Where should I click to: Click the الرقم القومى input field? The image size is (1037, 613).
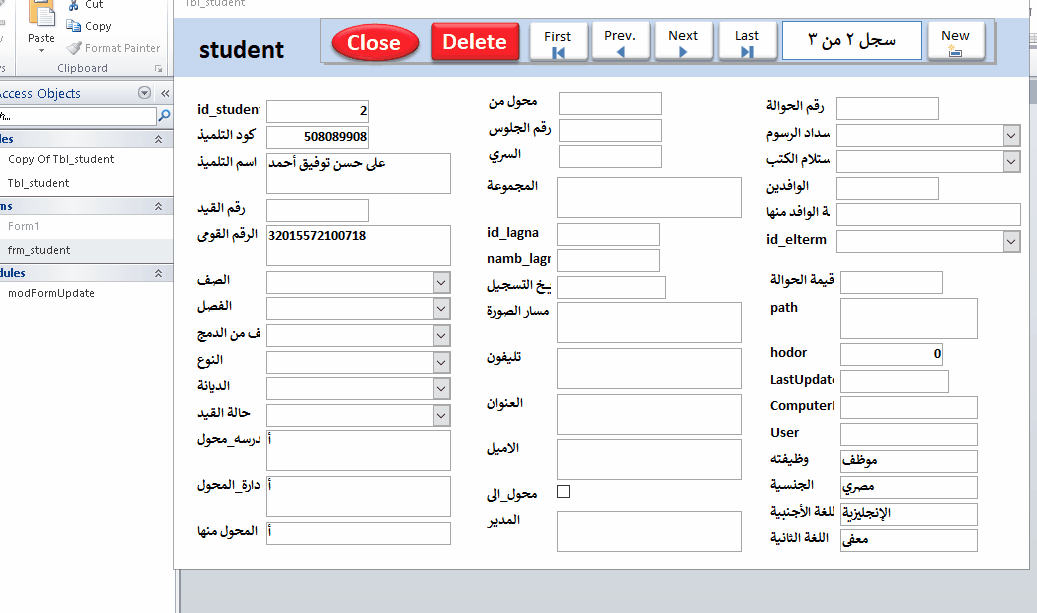[359, 245]
